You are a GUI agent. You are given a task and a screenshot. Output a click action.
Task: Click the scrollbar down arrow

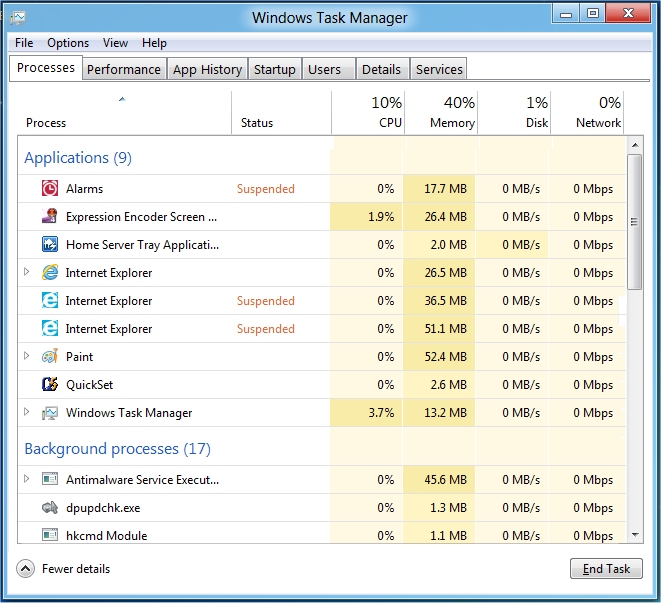click(635, 535)
